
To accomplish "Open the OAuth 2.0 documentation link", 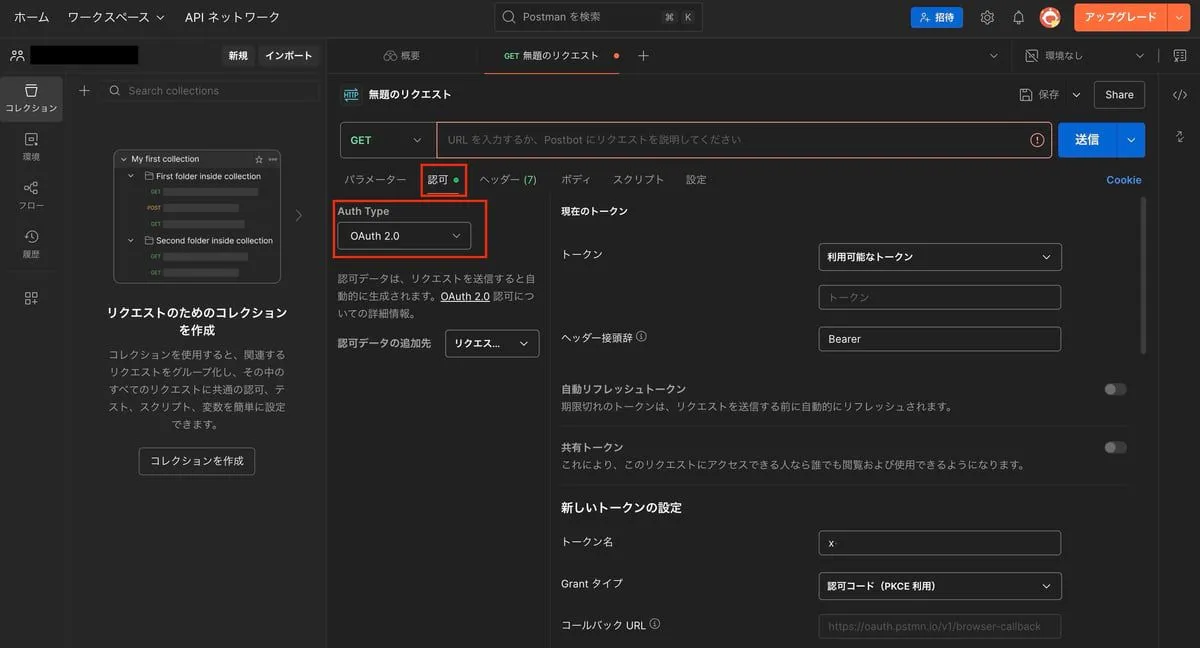I will tap(465, 297).
